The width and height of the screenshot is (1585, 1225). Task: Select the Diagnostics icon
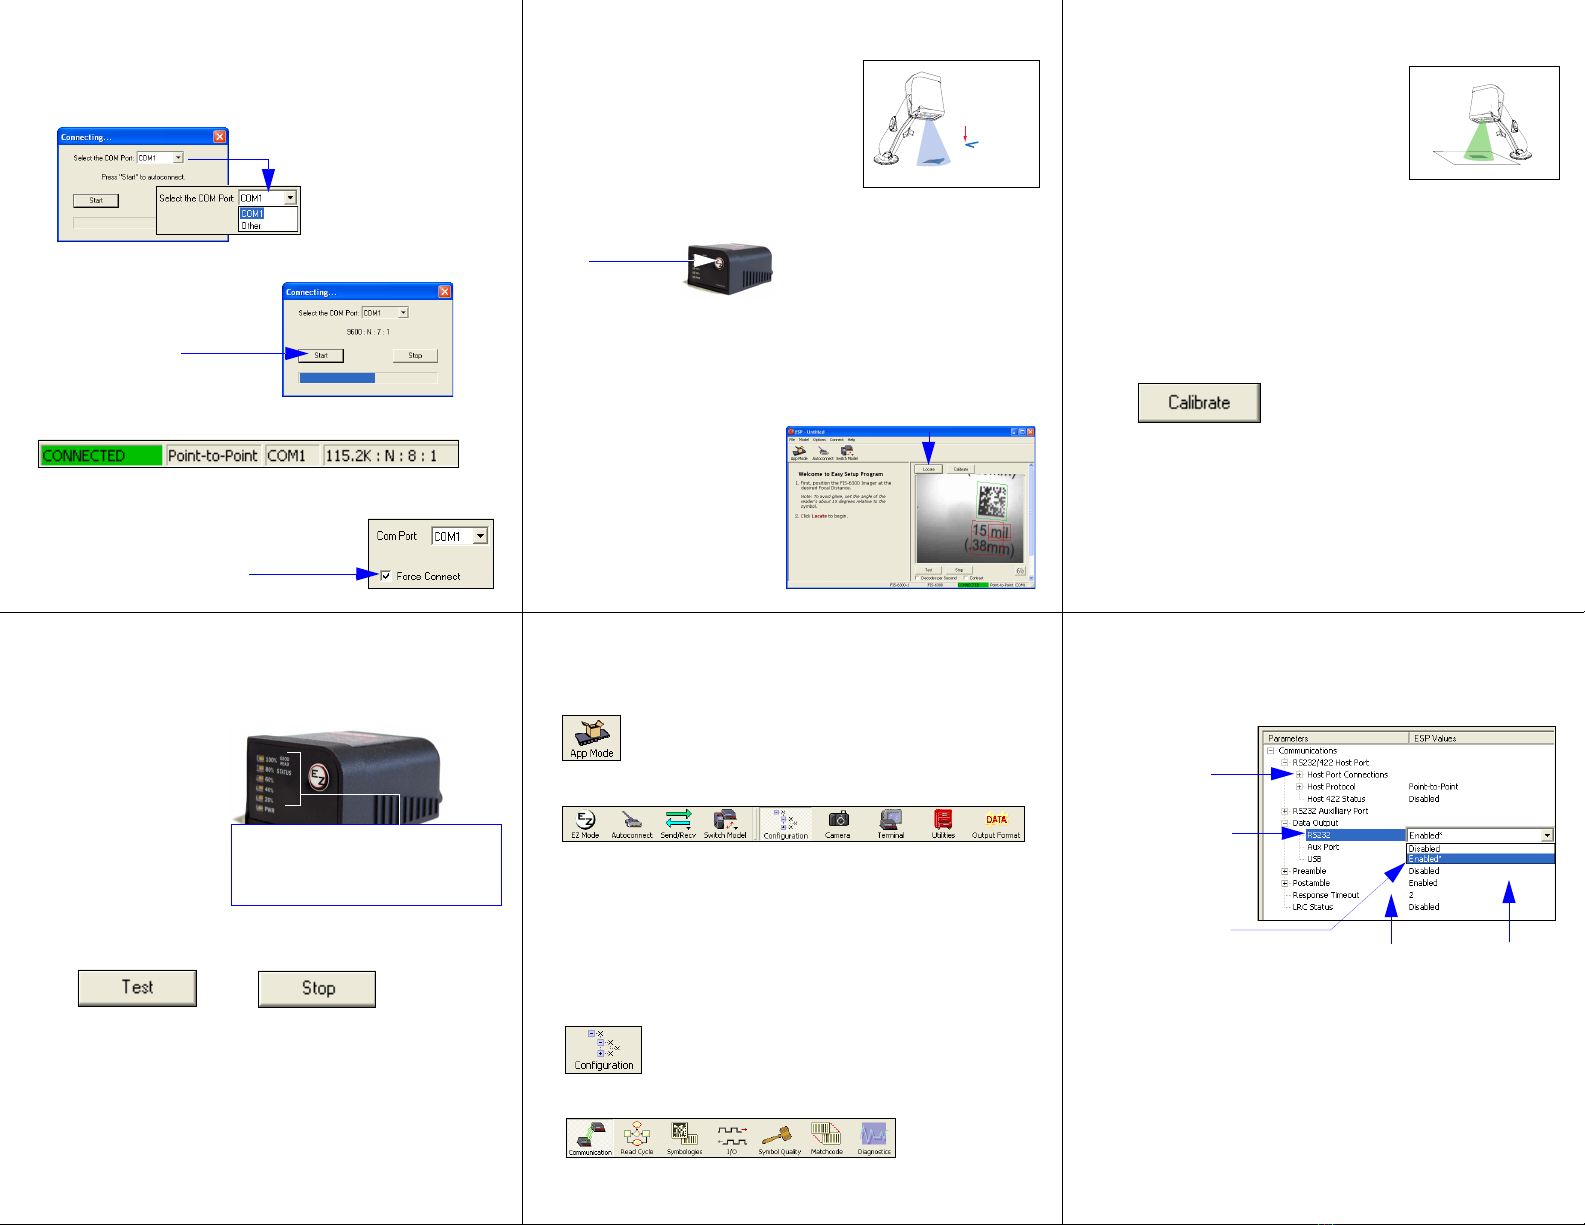click(x=874, y=1138)
